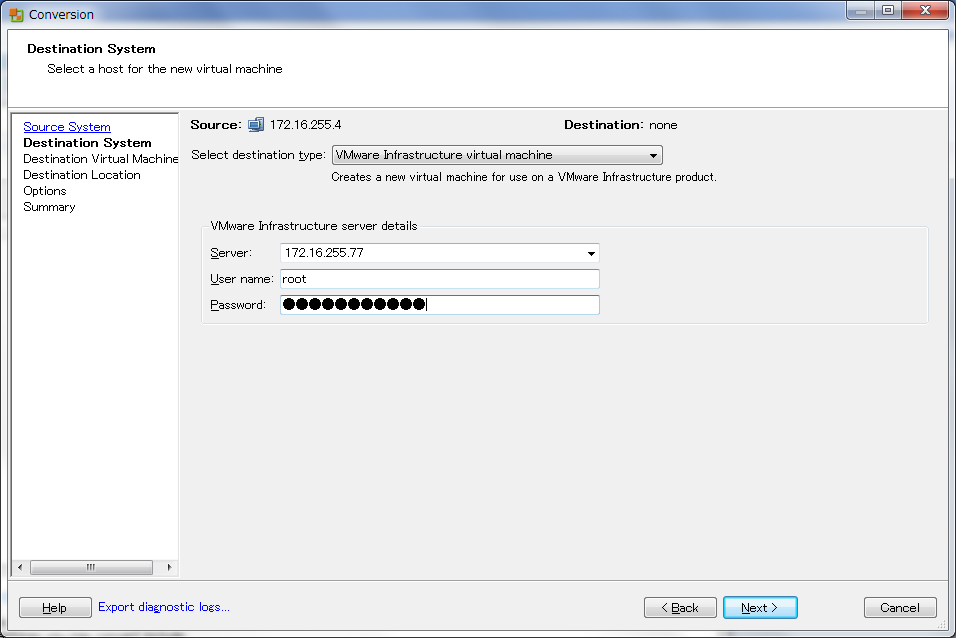Click the Help button

[x=55, y=608]
